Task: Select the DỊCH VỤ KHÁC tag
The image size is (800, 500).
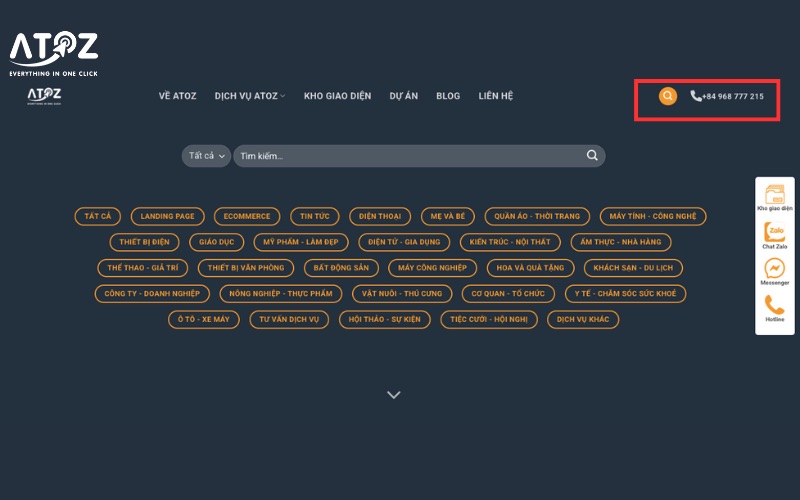Action: click(583, 319)
